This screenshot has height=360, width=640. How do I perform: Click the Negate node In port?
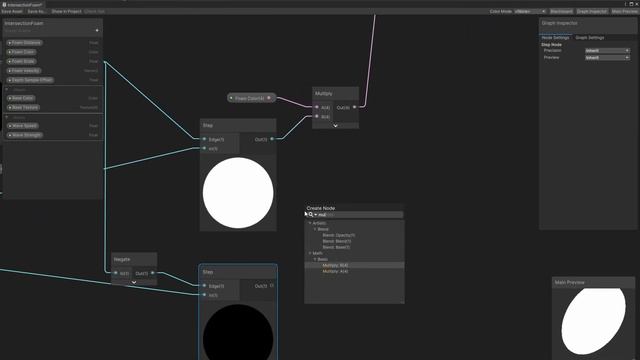[x=116, y=273]
